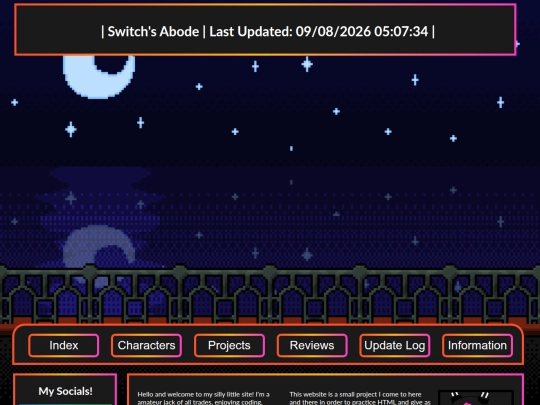Click the My Socials! heading
The width and height of the screenshot is (540, 405).
tap(65, 391)
